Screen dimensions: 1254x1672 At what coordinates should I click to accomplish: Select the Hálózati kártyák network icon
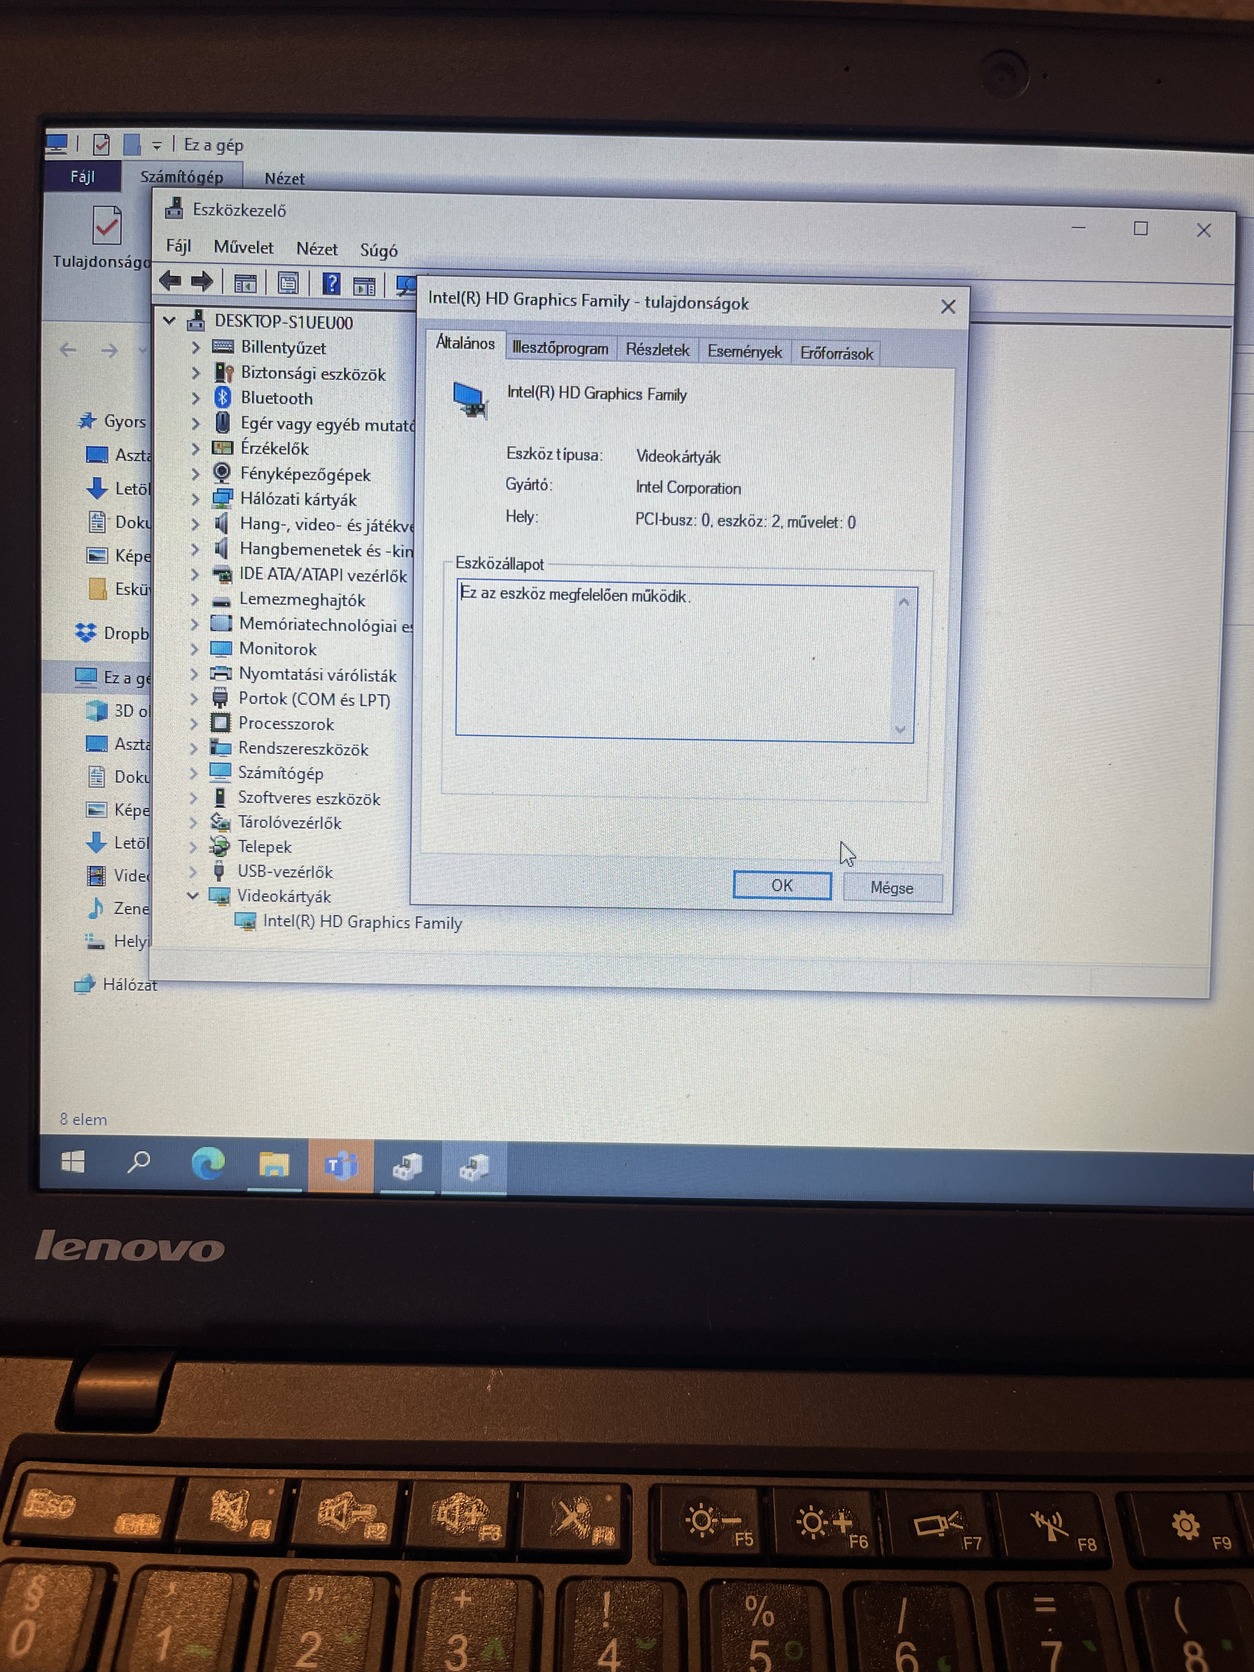[222, 498]
